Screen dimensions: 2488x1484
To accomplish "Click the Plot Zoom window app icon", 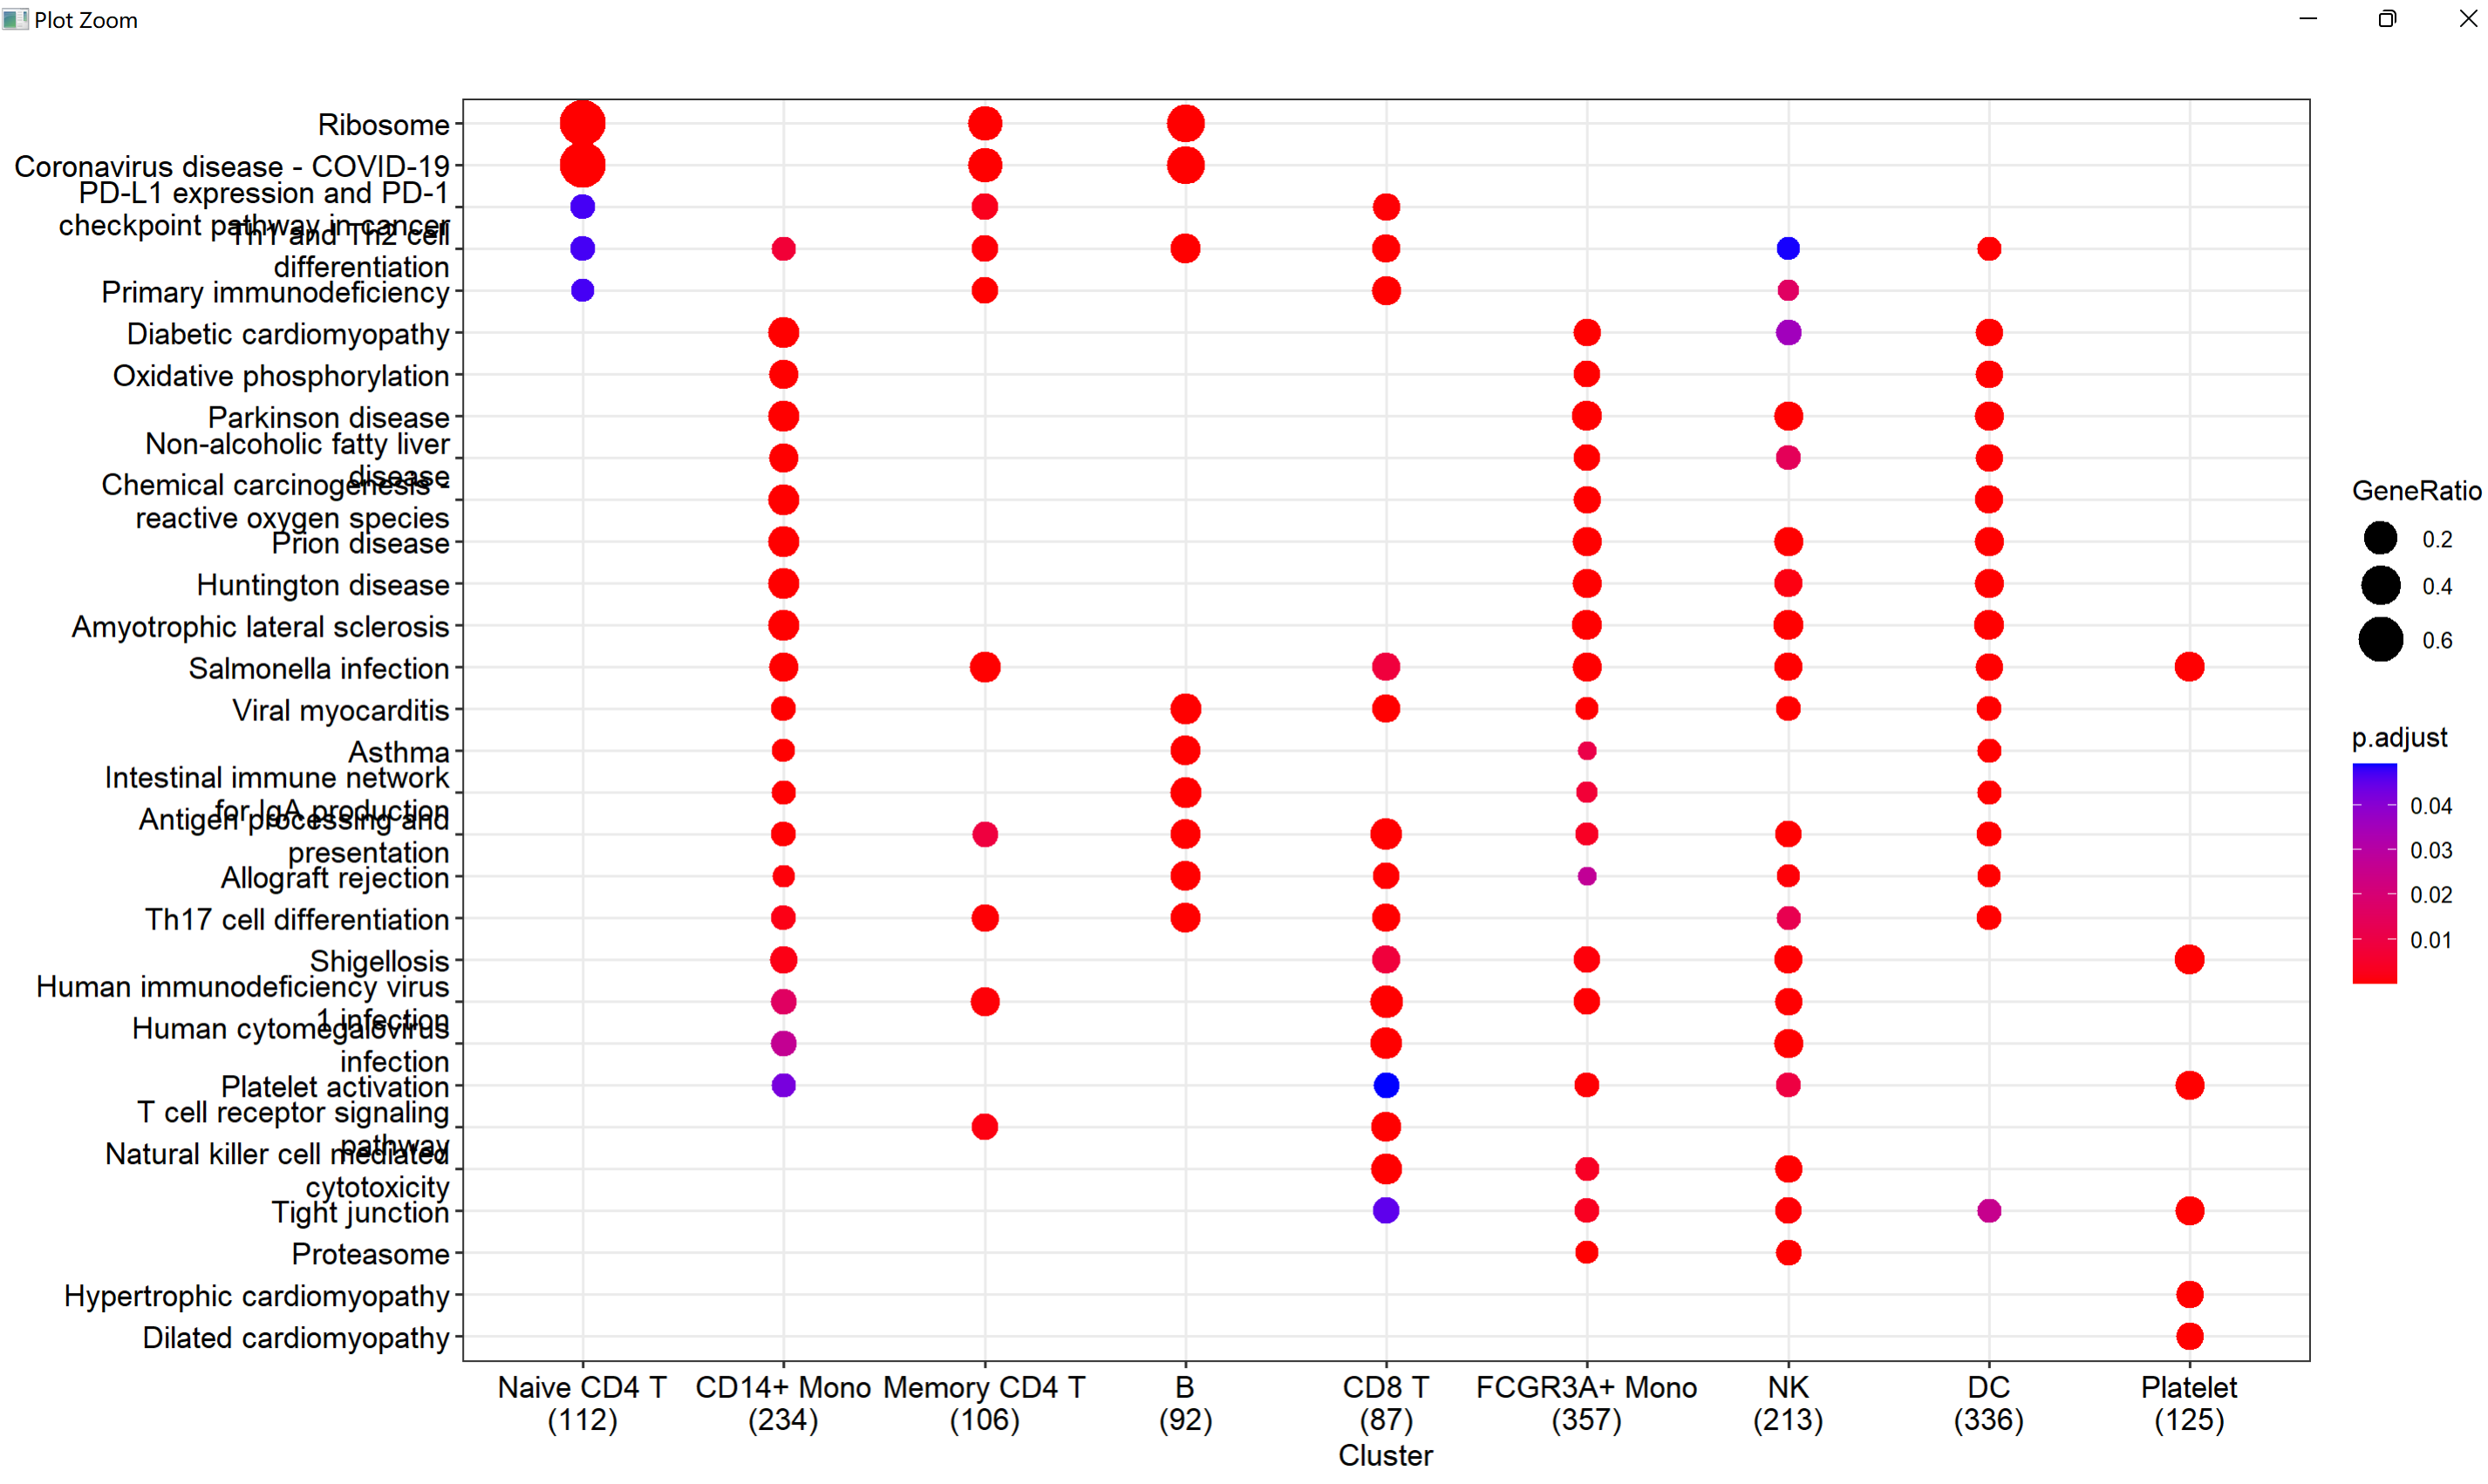I will pyautogui.click(x=15, y=19).
